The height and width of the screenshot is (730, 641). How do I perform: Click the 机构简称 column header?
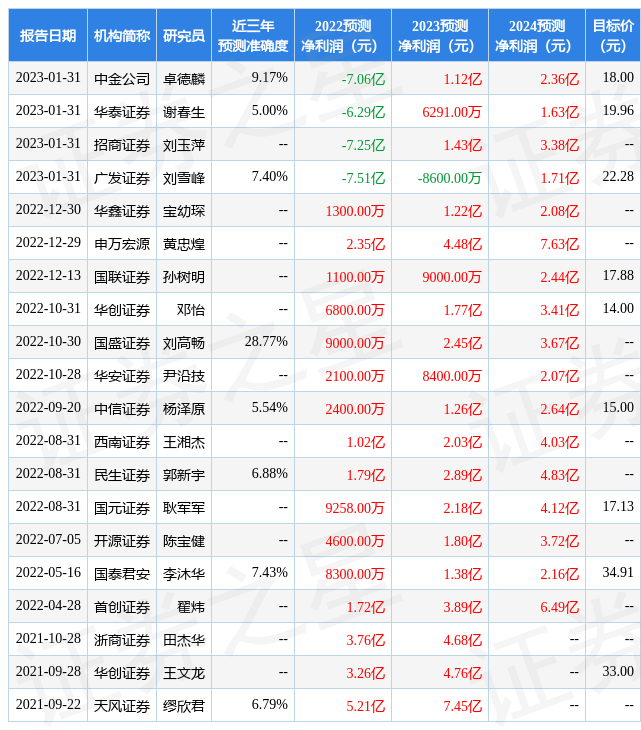pyautogui.click(x=122, y=36)
